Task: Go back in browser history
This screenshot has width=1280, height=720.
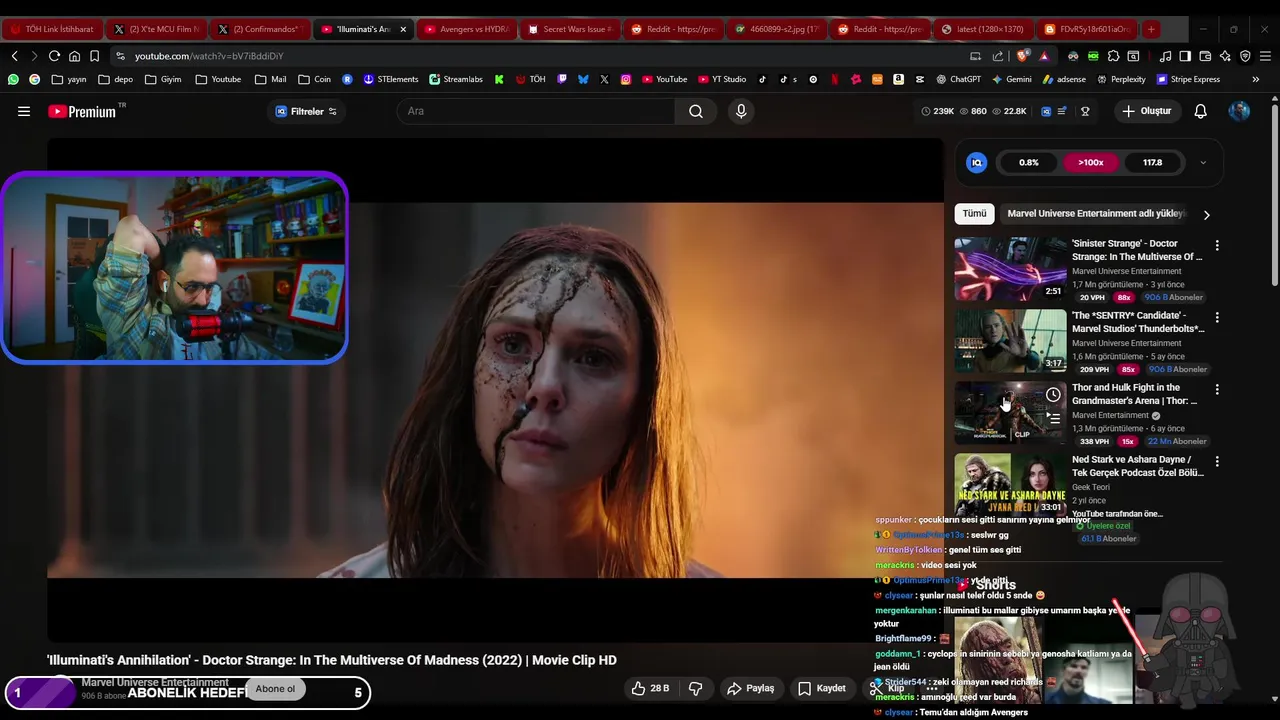Action: tap(14, 56)
